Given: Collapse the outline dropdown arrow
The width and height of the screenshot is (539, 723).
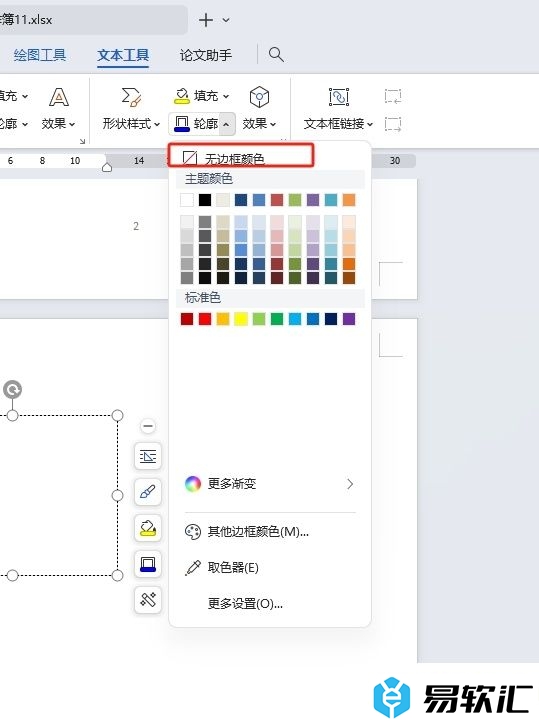Looking at the screenshot, I should click(226, 124).
